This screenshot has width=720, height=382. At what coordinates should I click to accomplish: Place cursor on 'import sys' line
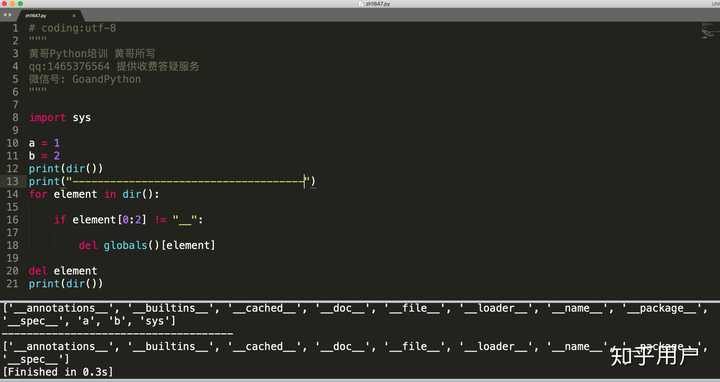(x=60, y=118)
